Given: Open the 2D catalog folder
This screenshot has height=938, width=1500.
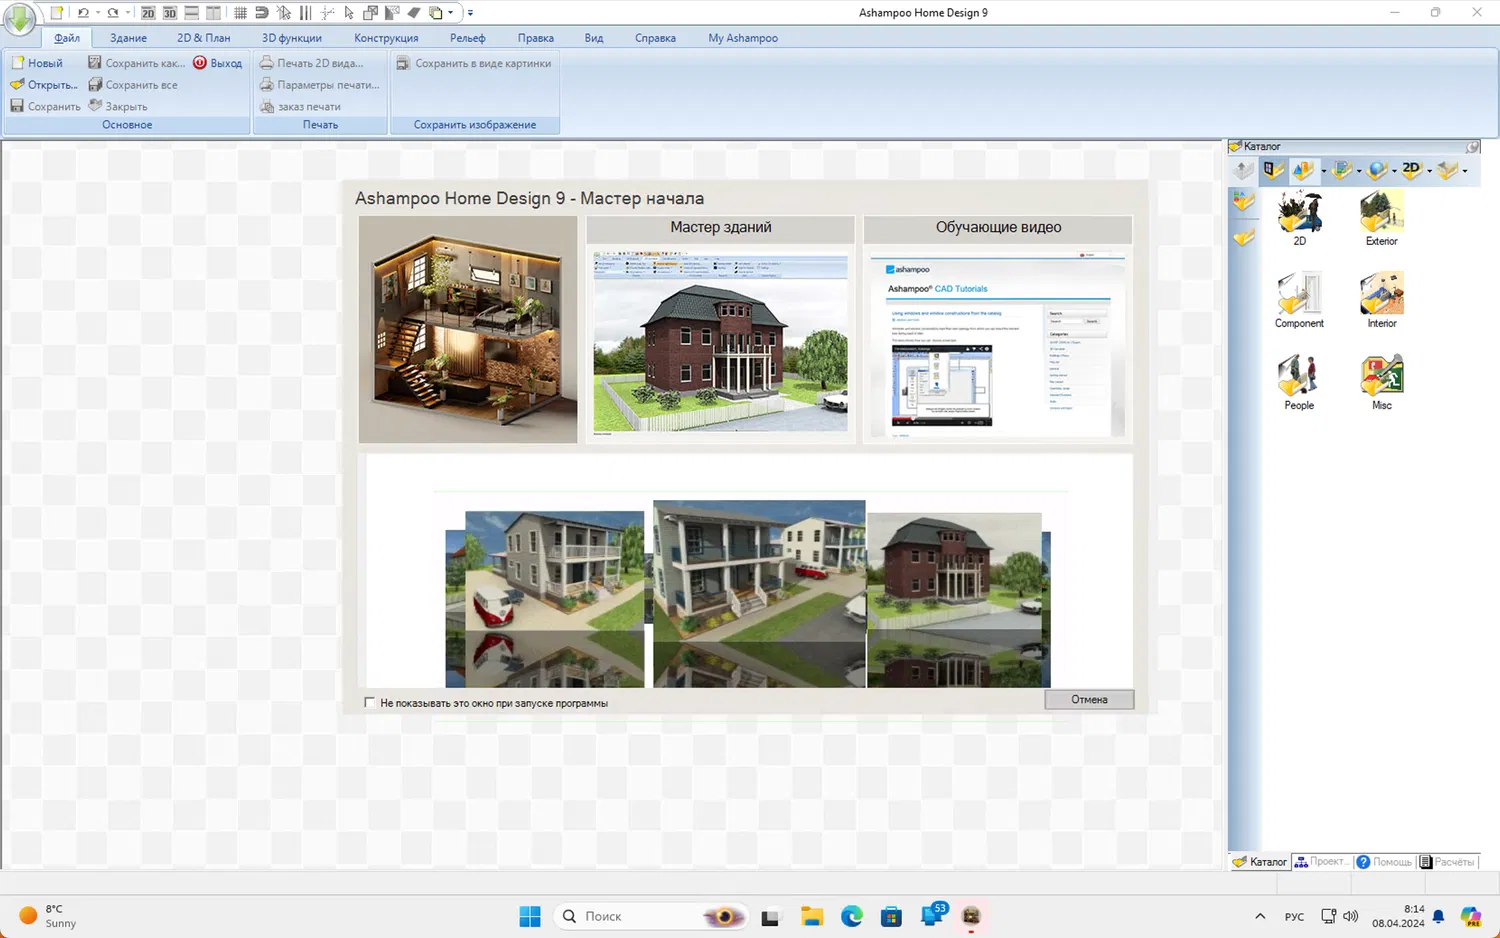Looking at the screenshot, I should click(1299, 218).
